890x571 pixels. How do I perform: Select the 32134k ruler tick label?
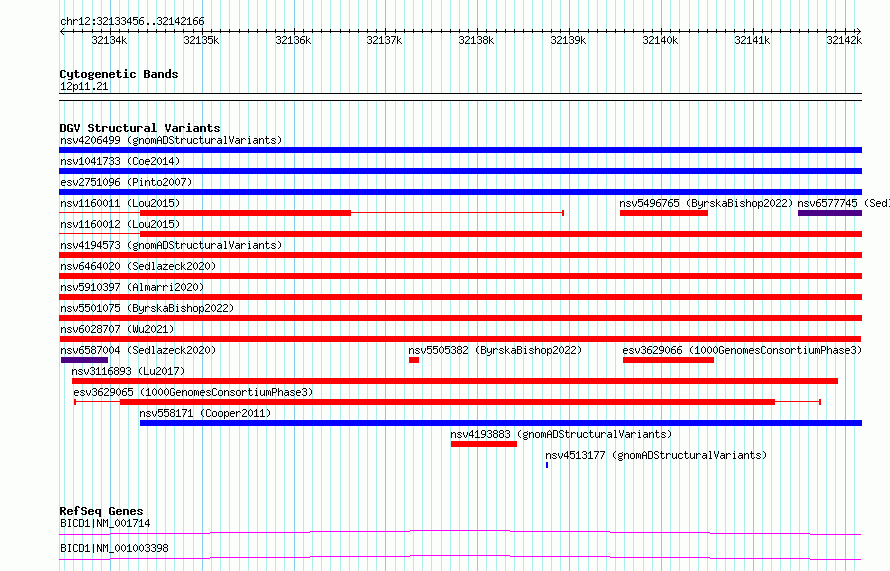pyautogui.click(x=110, y=40)
